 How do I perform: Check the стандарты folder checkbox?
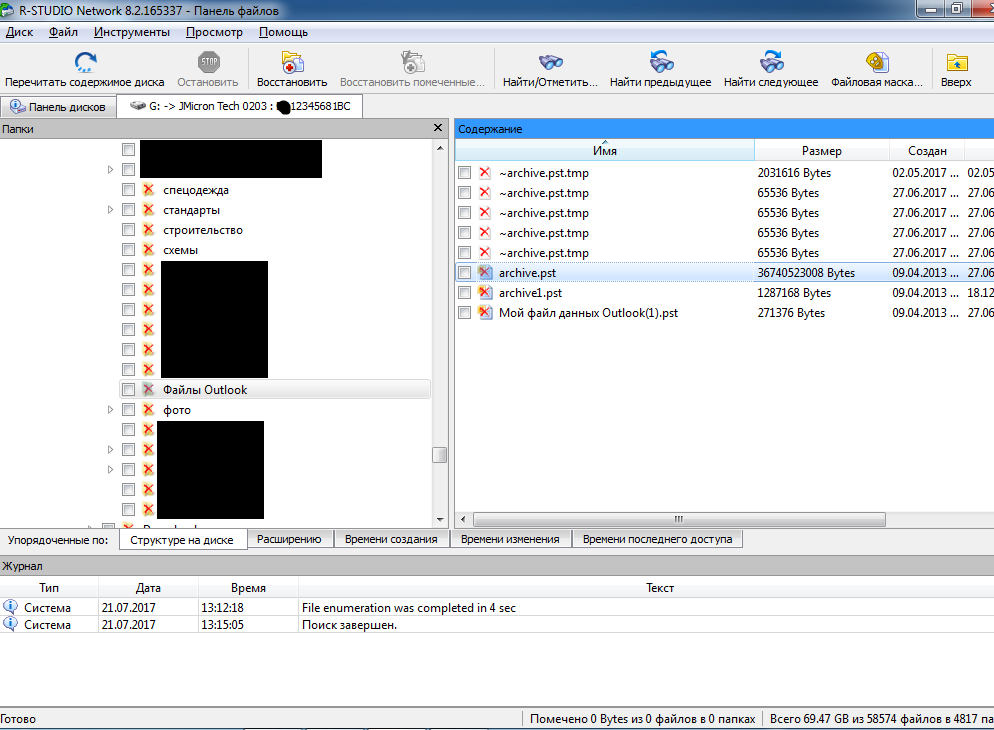pyautogui.click(x=129, y=210)
